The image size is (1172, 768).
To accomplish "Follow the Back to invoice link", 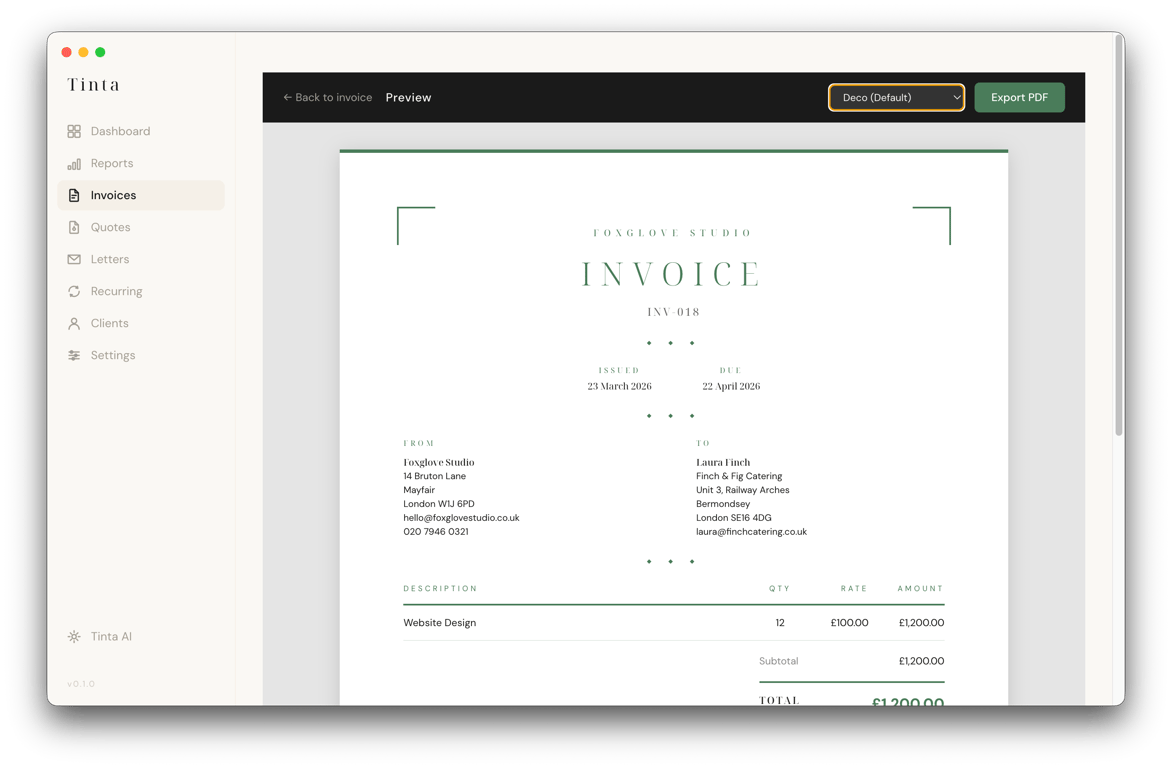I will [330, 97].
